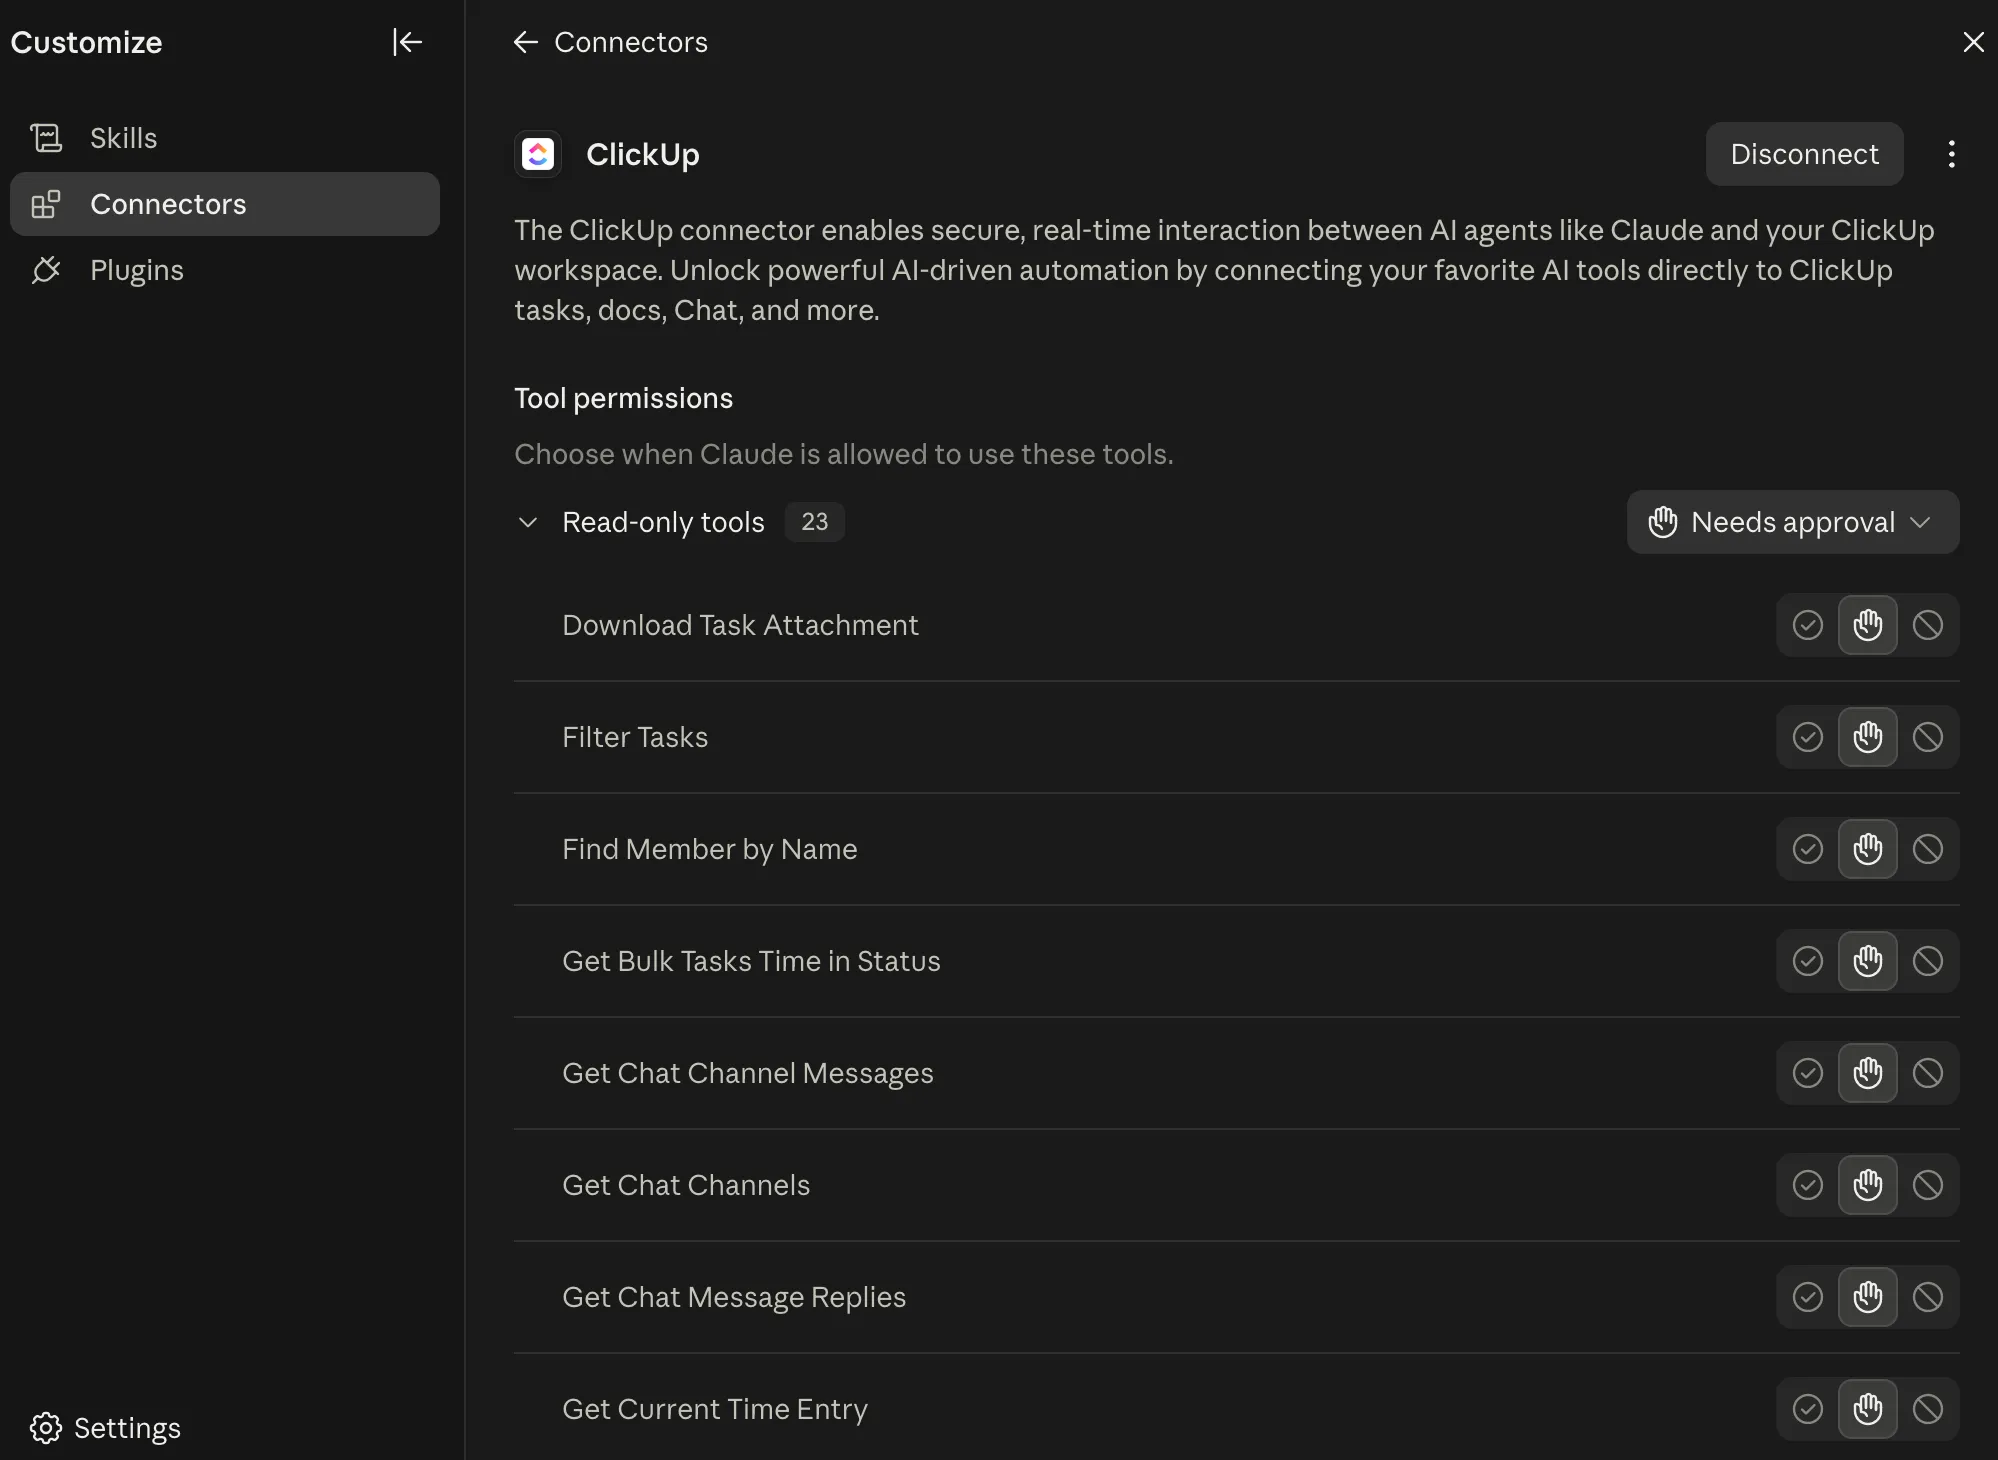Select the Connectors sidebar item
The image size is (1998, 1460).
click(x=225, y=204)
